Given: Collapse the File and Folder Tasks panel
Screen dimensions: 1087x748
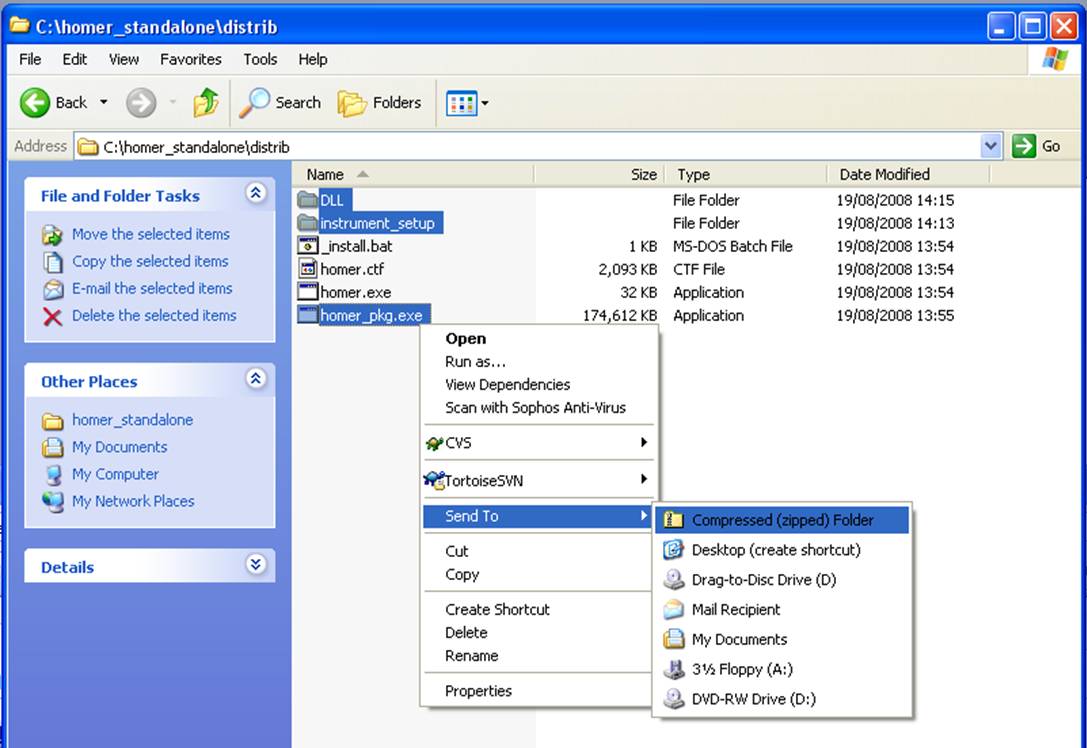Looking at the screenshot, I should [256, 194].
